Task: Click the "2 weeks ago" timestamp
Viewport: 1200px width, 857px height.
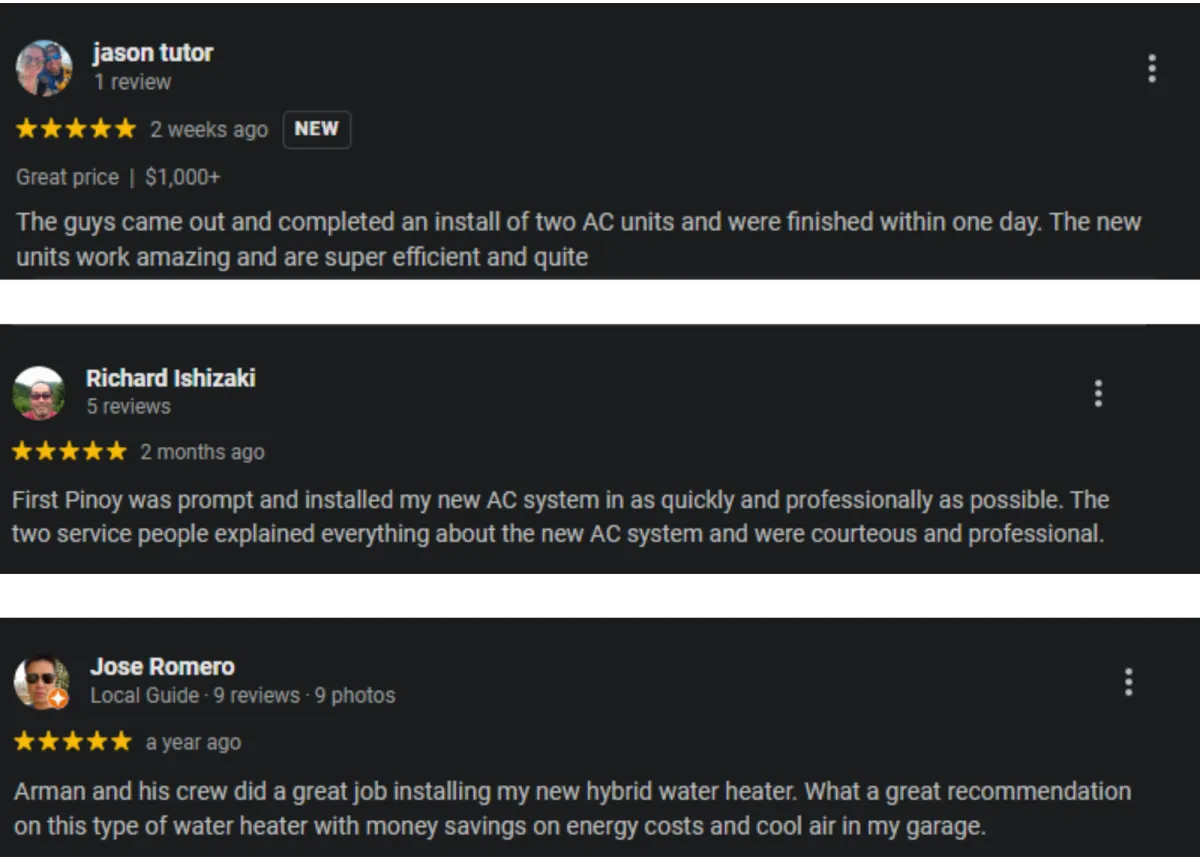Action: tap(209, 130)
